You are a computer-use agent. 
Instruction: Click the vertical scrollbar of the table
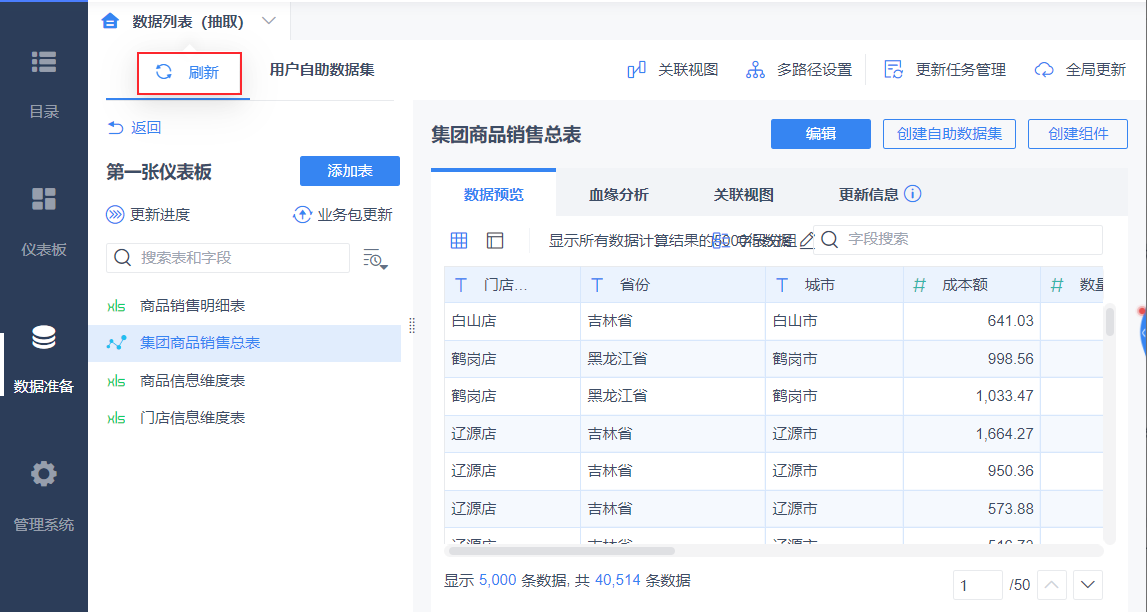point(1110,322)
